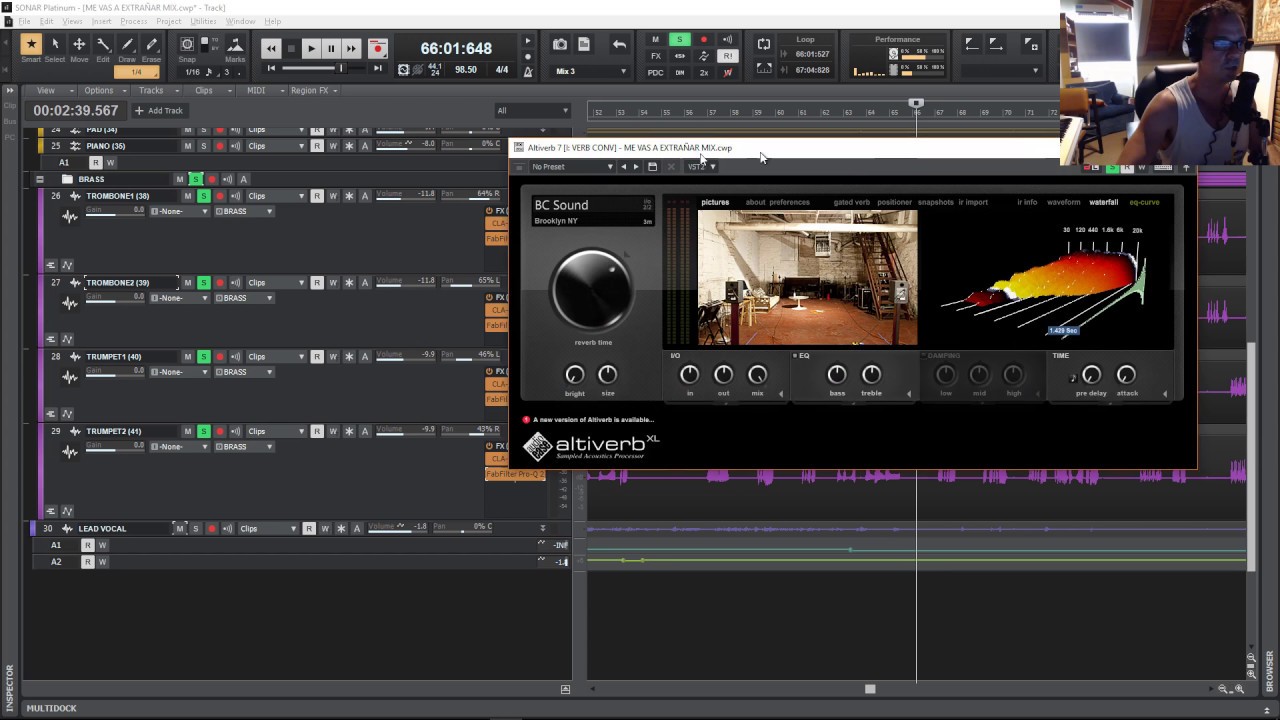The width and height of the screenshot is (1280, 720).
Task: Set loop points to selection
Action: click(764, 68)
